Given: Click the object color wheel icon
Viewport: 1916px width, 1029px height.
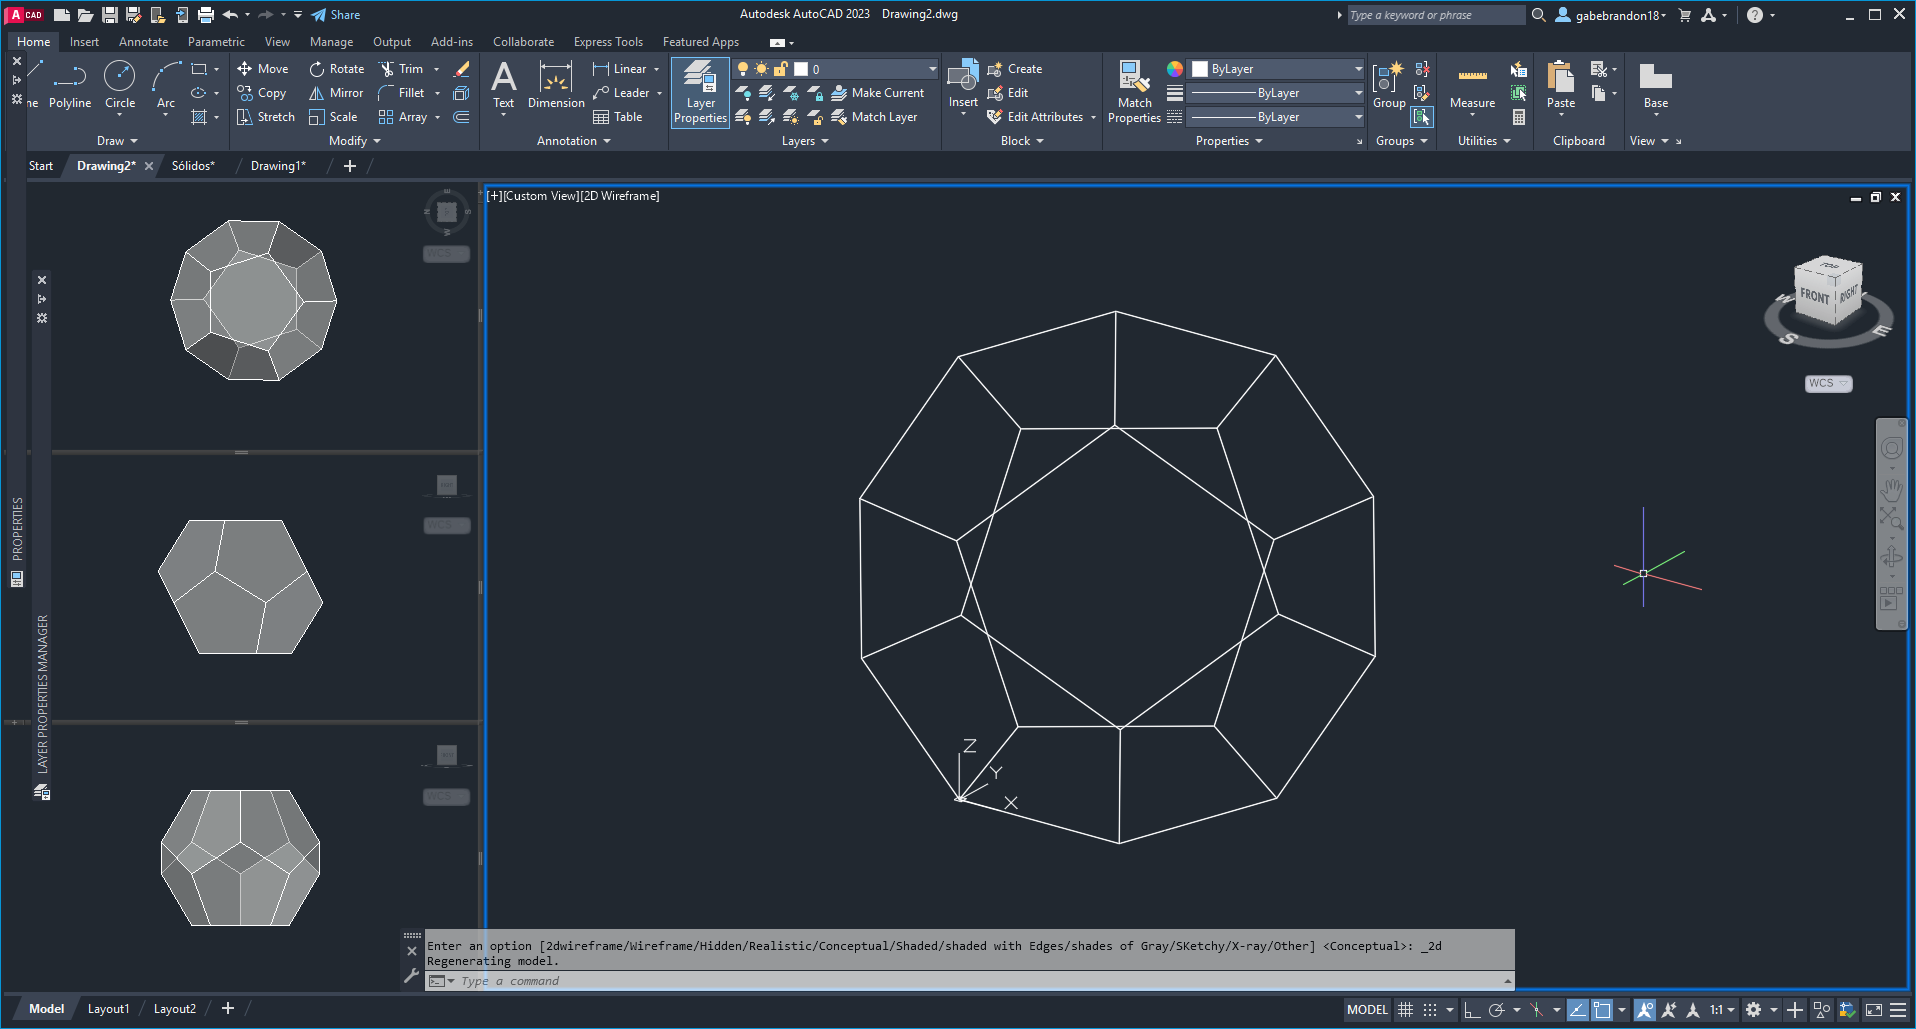Looking at the screenshot, I should pos(1175,69).
